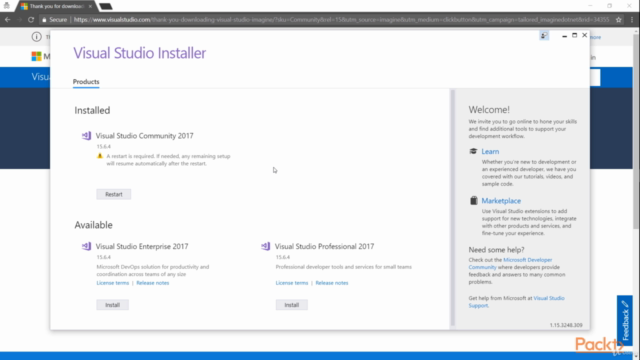The image size is (640, 360).
Task: Open License terms for Enterprise 2017
Action: pyautogui.click(x=113, y=283)
